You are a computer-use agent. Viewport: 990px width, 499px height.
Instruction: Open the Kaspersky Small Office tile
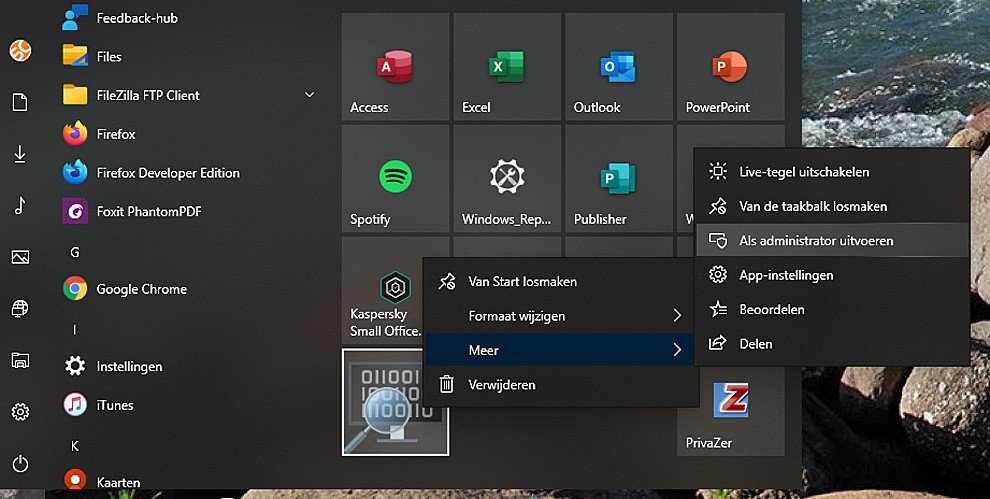395,290
